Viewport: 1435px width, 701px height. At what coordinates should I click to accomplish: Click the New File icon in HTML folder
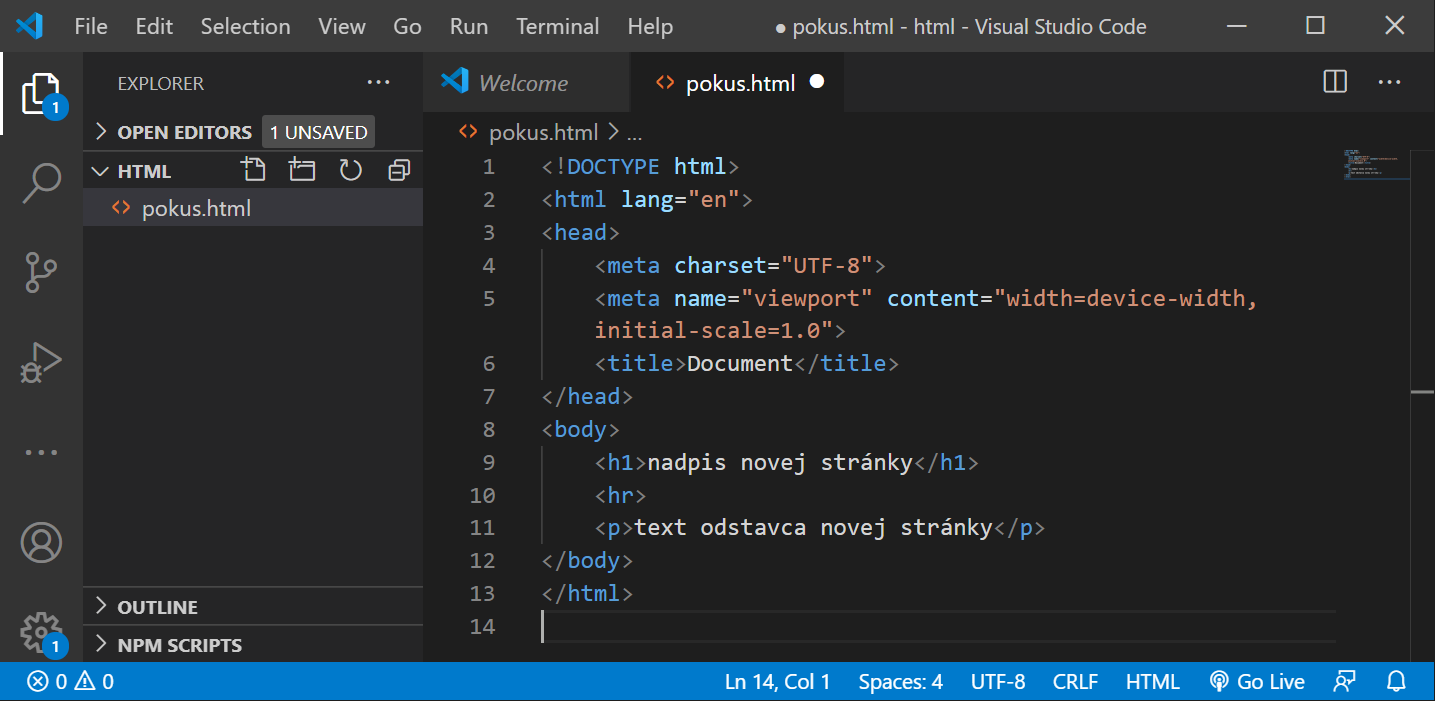(x=254, y=170)
